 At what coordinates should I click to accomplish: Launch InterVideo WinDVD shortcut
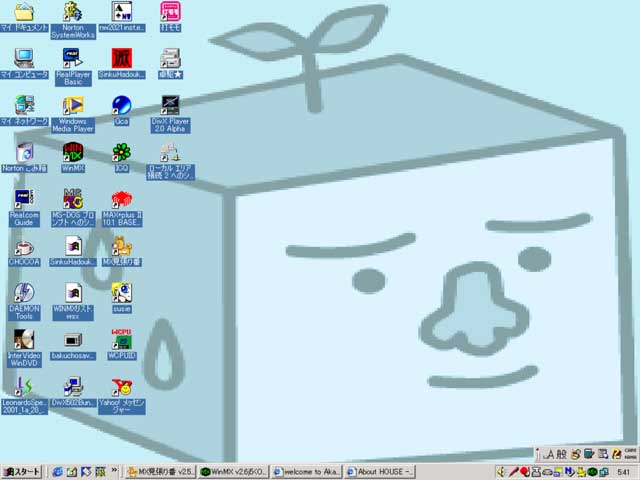pyautogui.click(x=24, y=338)
